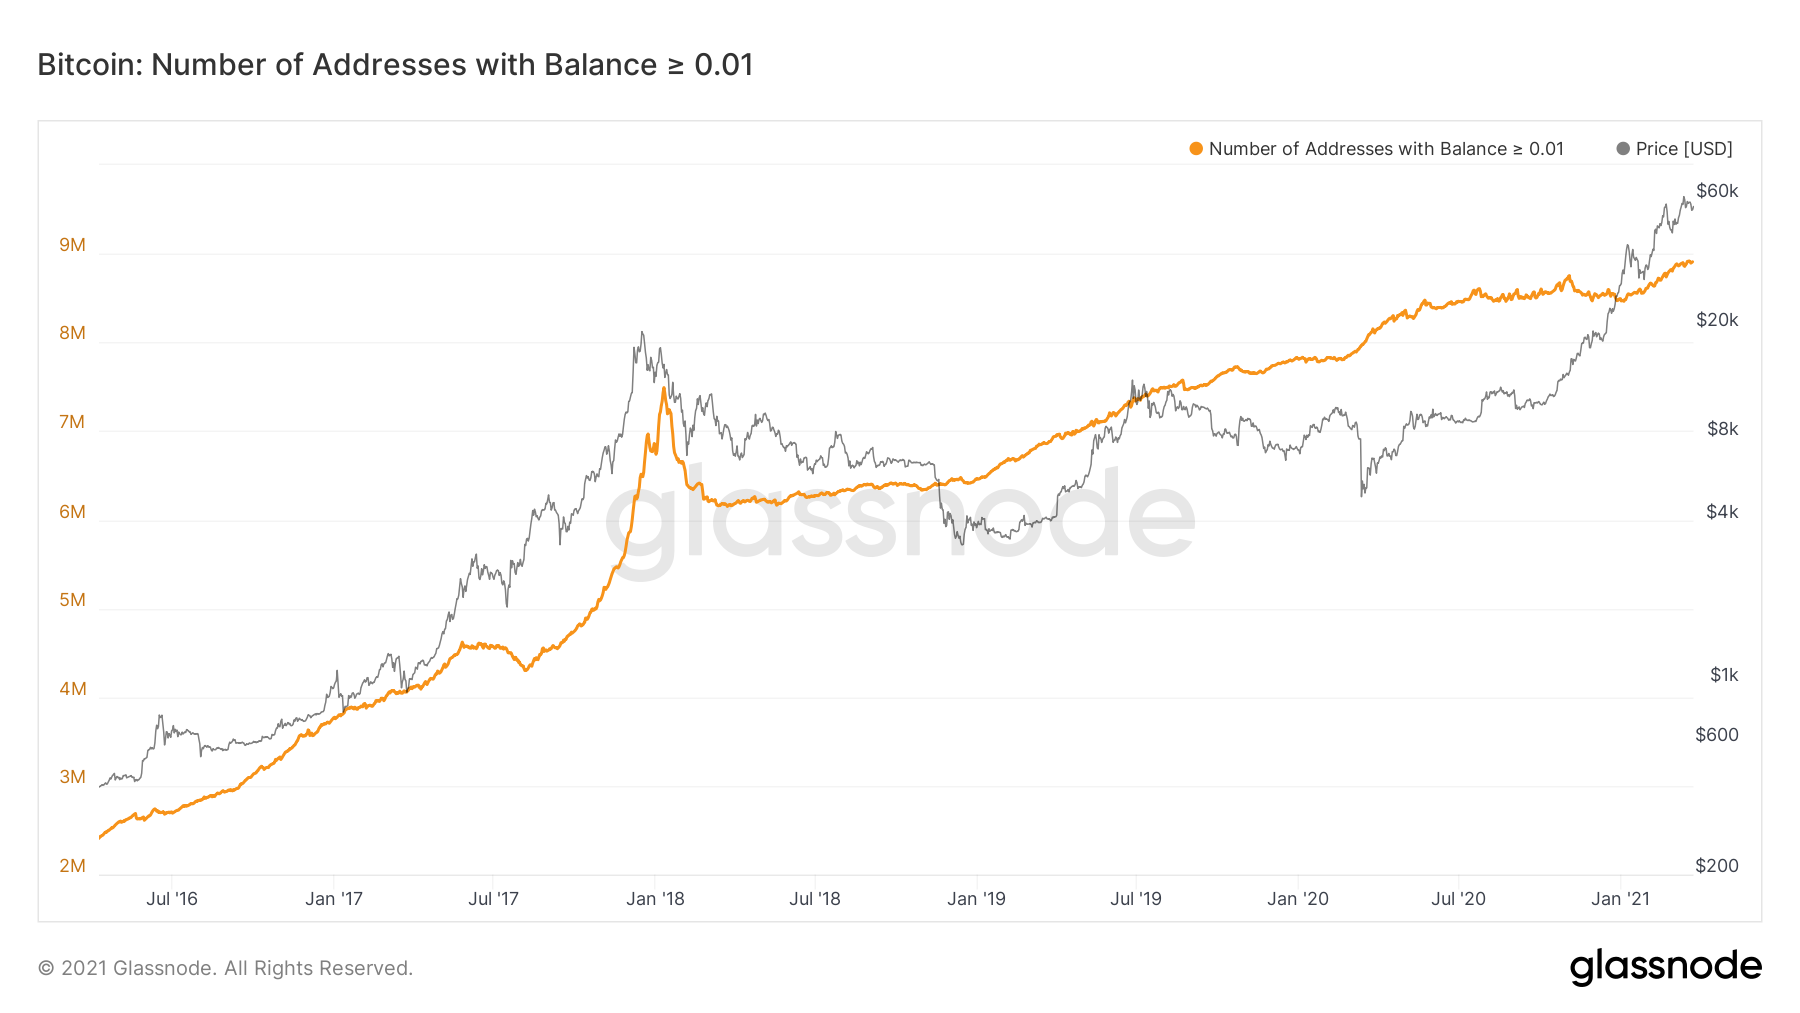
Task: Select the Jan '18 x-axis label
Action: [655, 899]
